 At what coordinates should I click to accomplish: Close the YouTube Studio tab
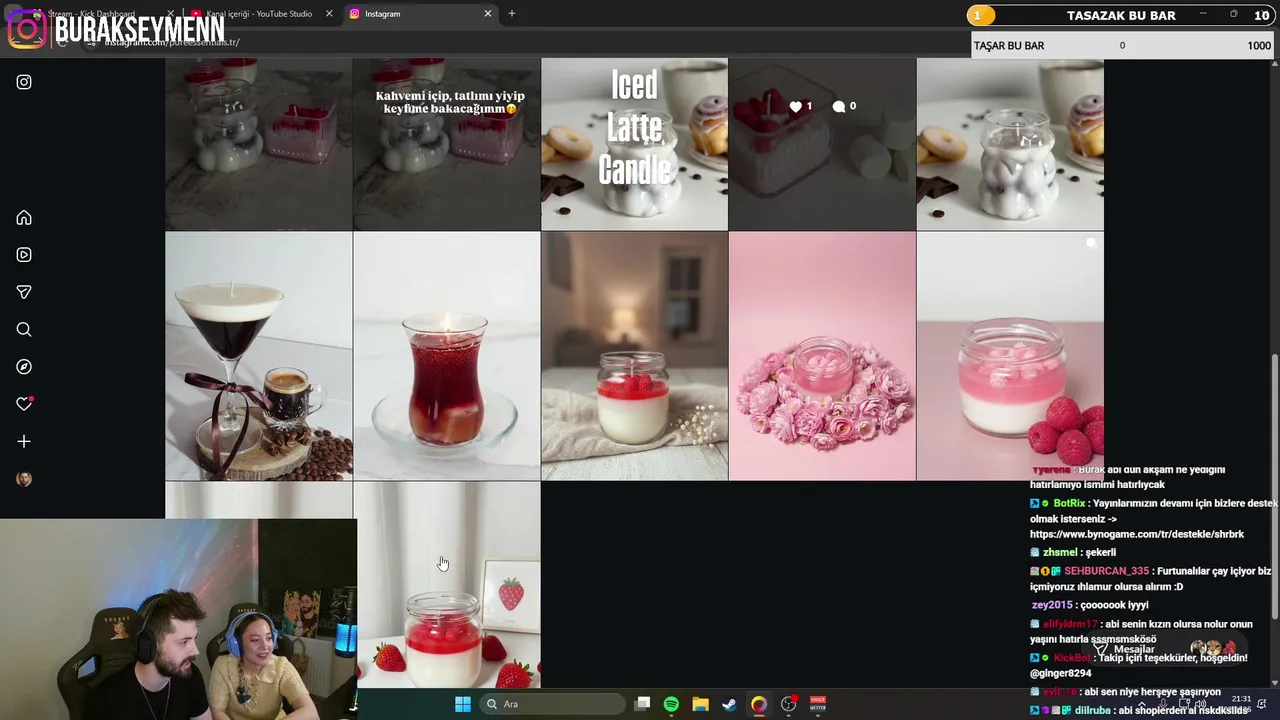tap(329, 14)
